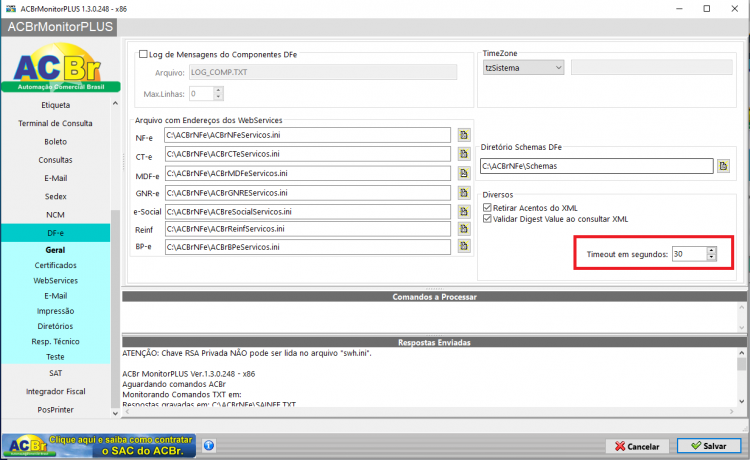750x460 pixels.
Task: Enable Log de Mensagens do Componentes DFe
Action: 143,54
